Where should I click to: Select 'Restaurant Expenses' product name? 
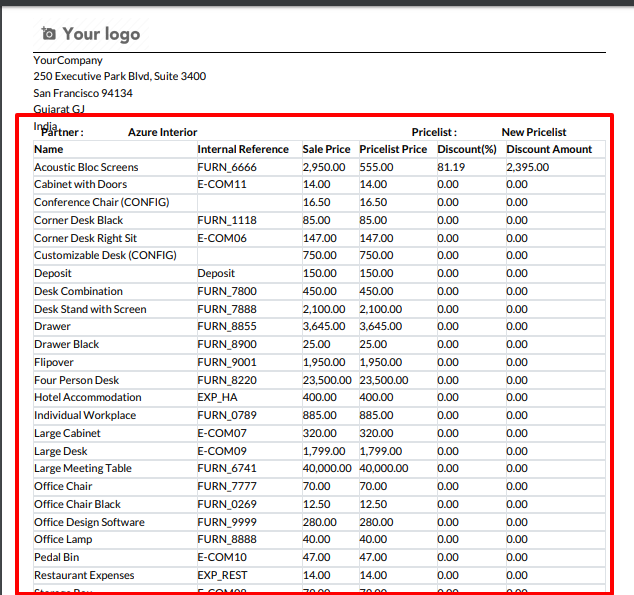[x=84, y=575]
